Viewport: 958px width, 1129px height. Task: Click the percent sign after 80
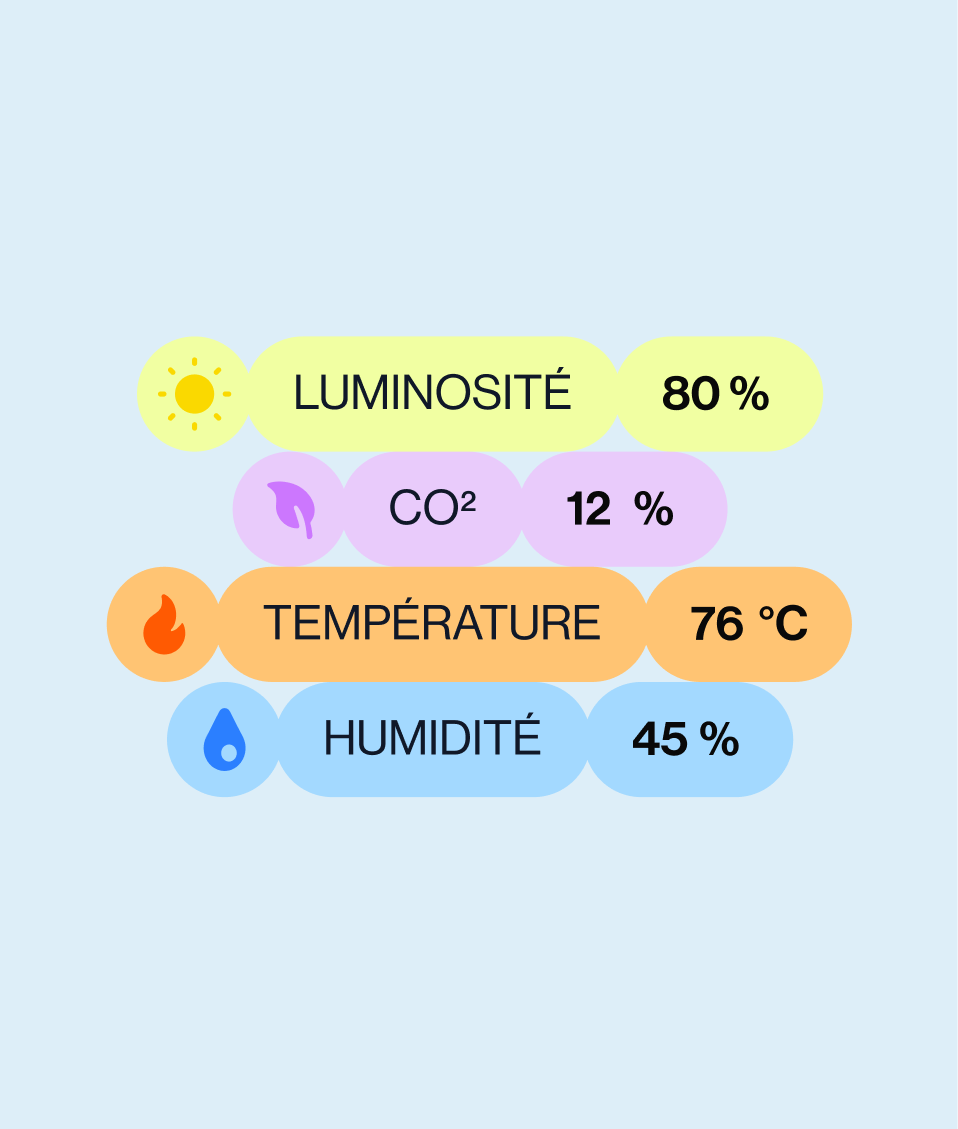pyautogui.click(x=749, y=394)
